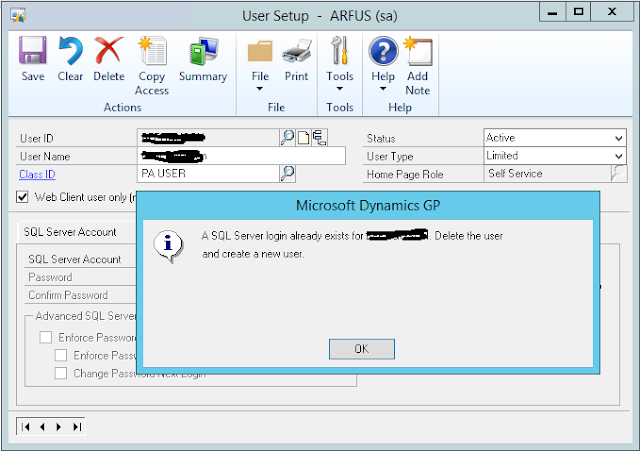Click the User Name input field
The height and width of the screenshot is (451, 640).
tap(241, 156)
